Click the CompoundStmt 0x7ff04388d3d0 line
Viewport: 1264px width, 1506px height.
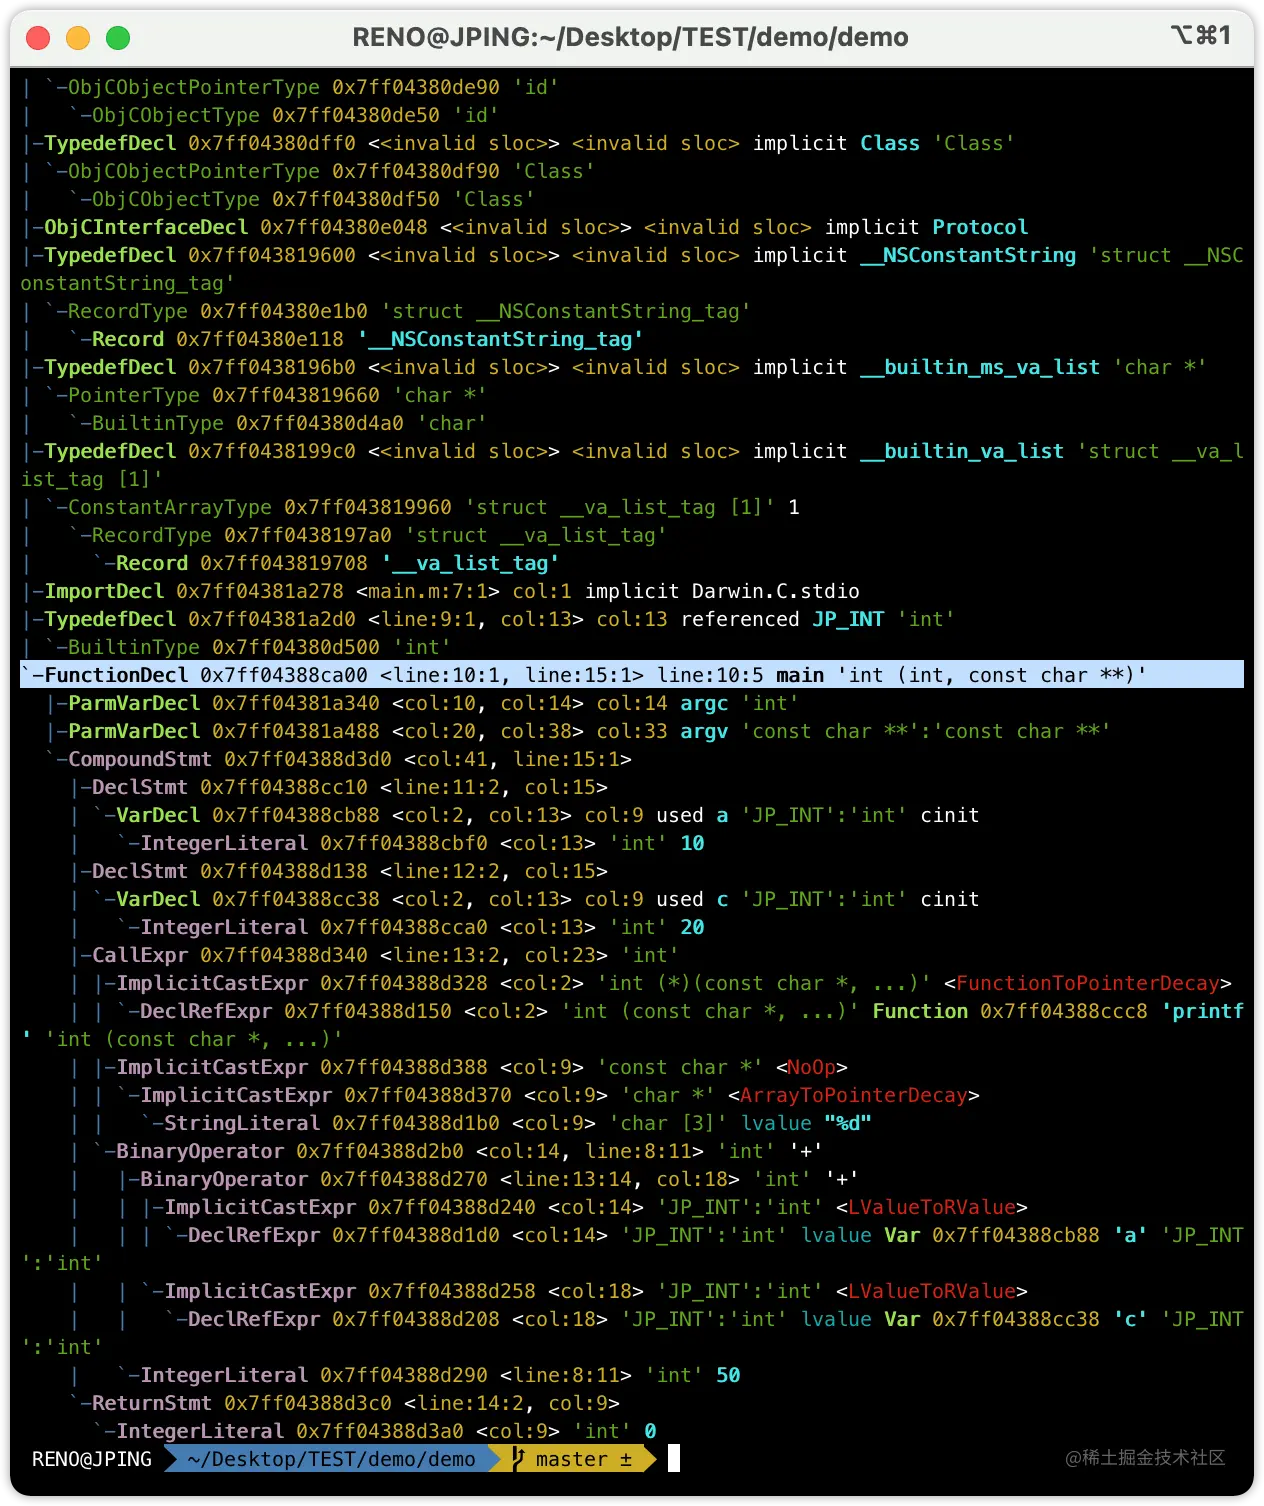pos(338,759)
